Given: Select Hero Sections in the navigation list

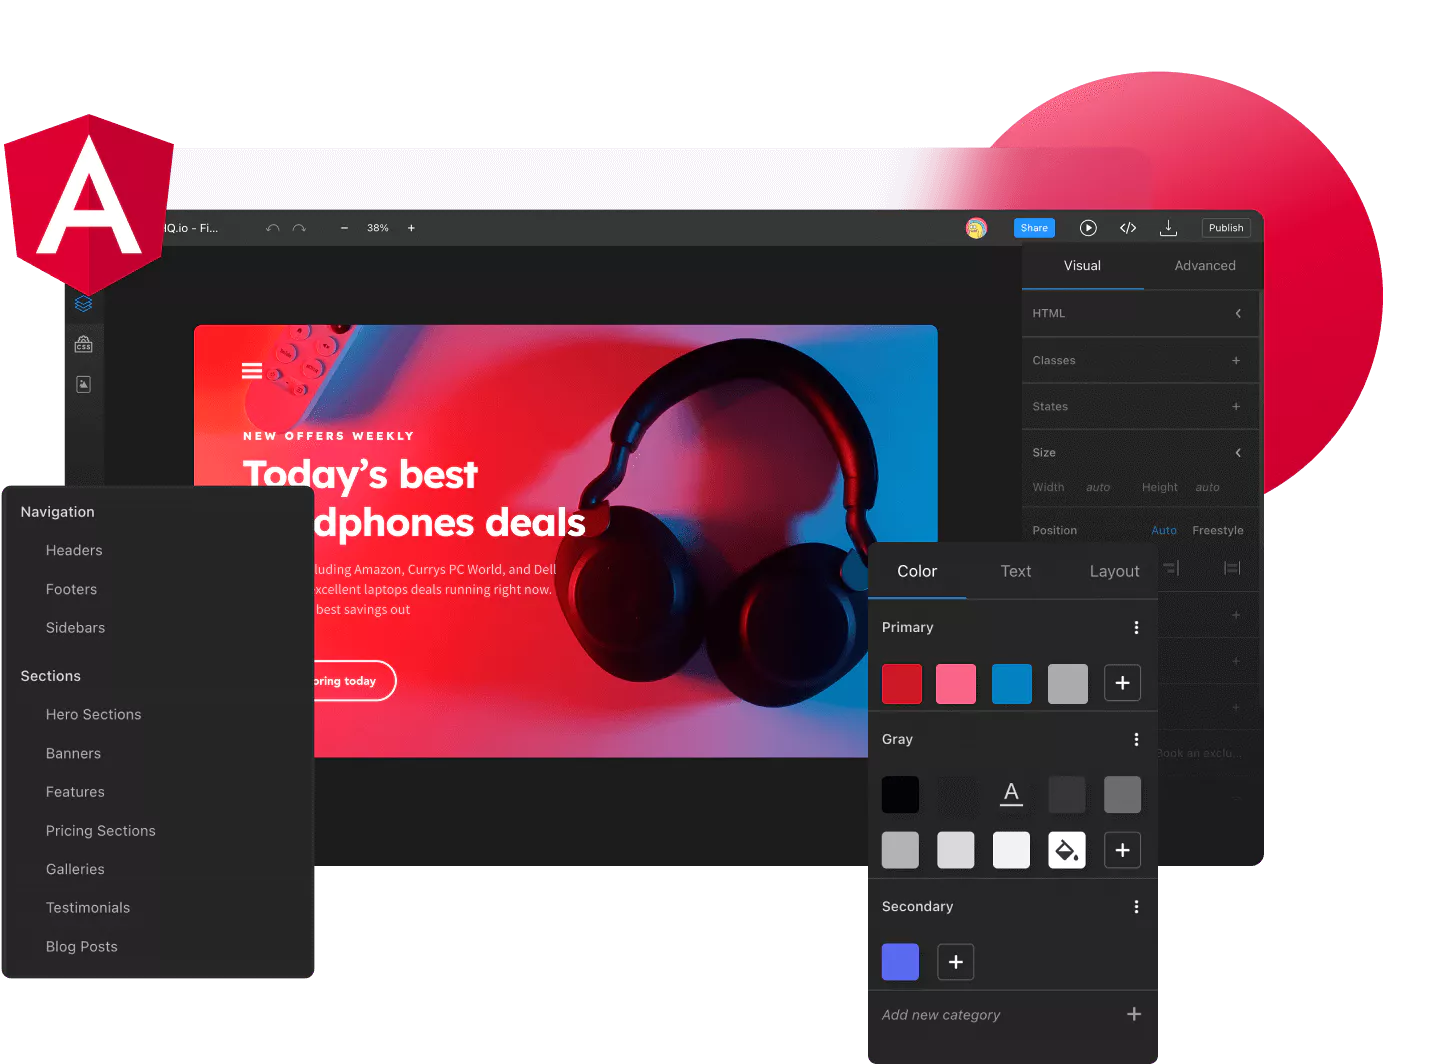Looking at the screenshot, I should [93, 714].
